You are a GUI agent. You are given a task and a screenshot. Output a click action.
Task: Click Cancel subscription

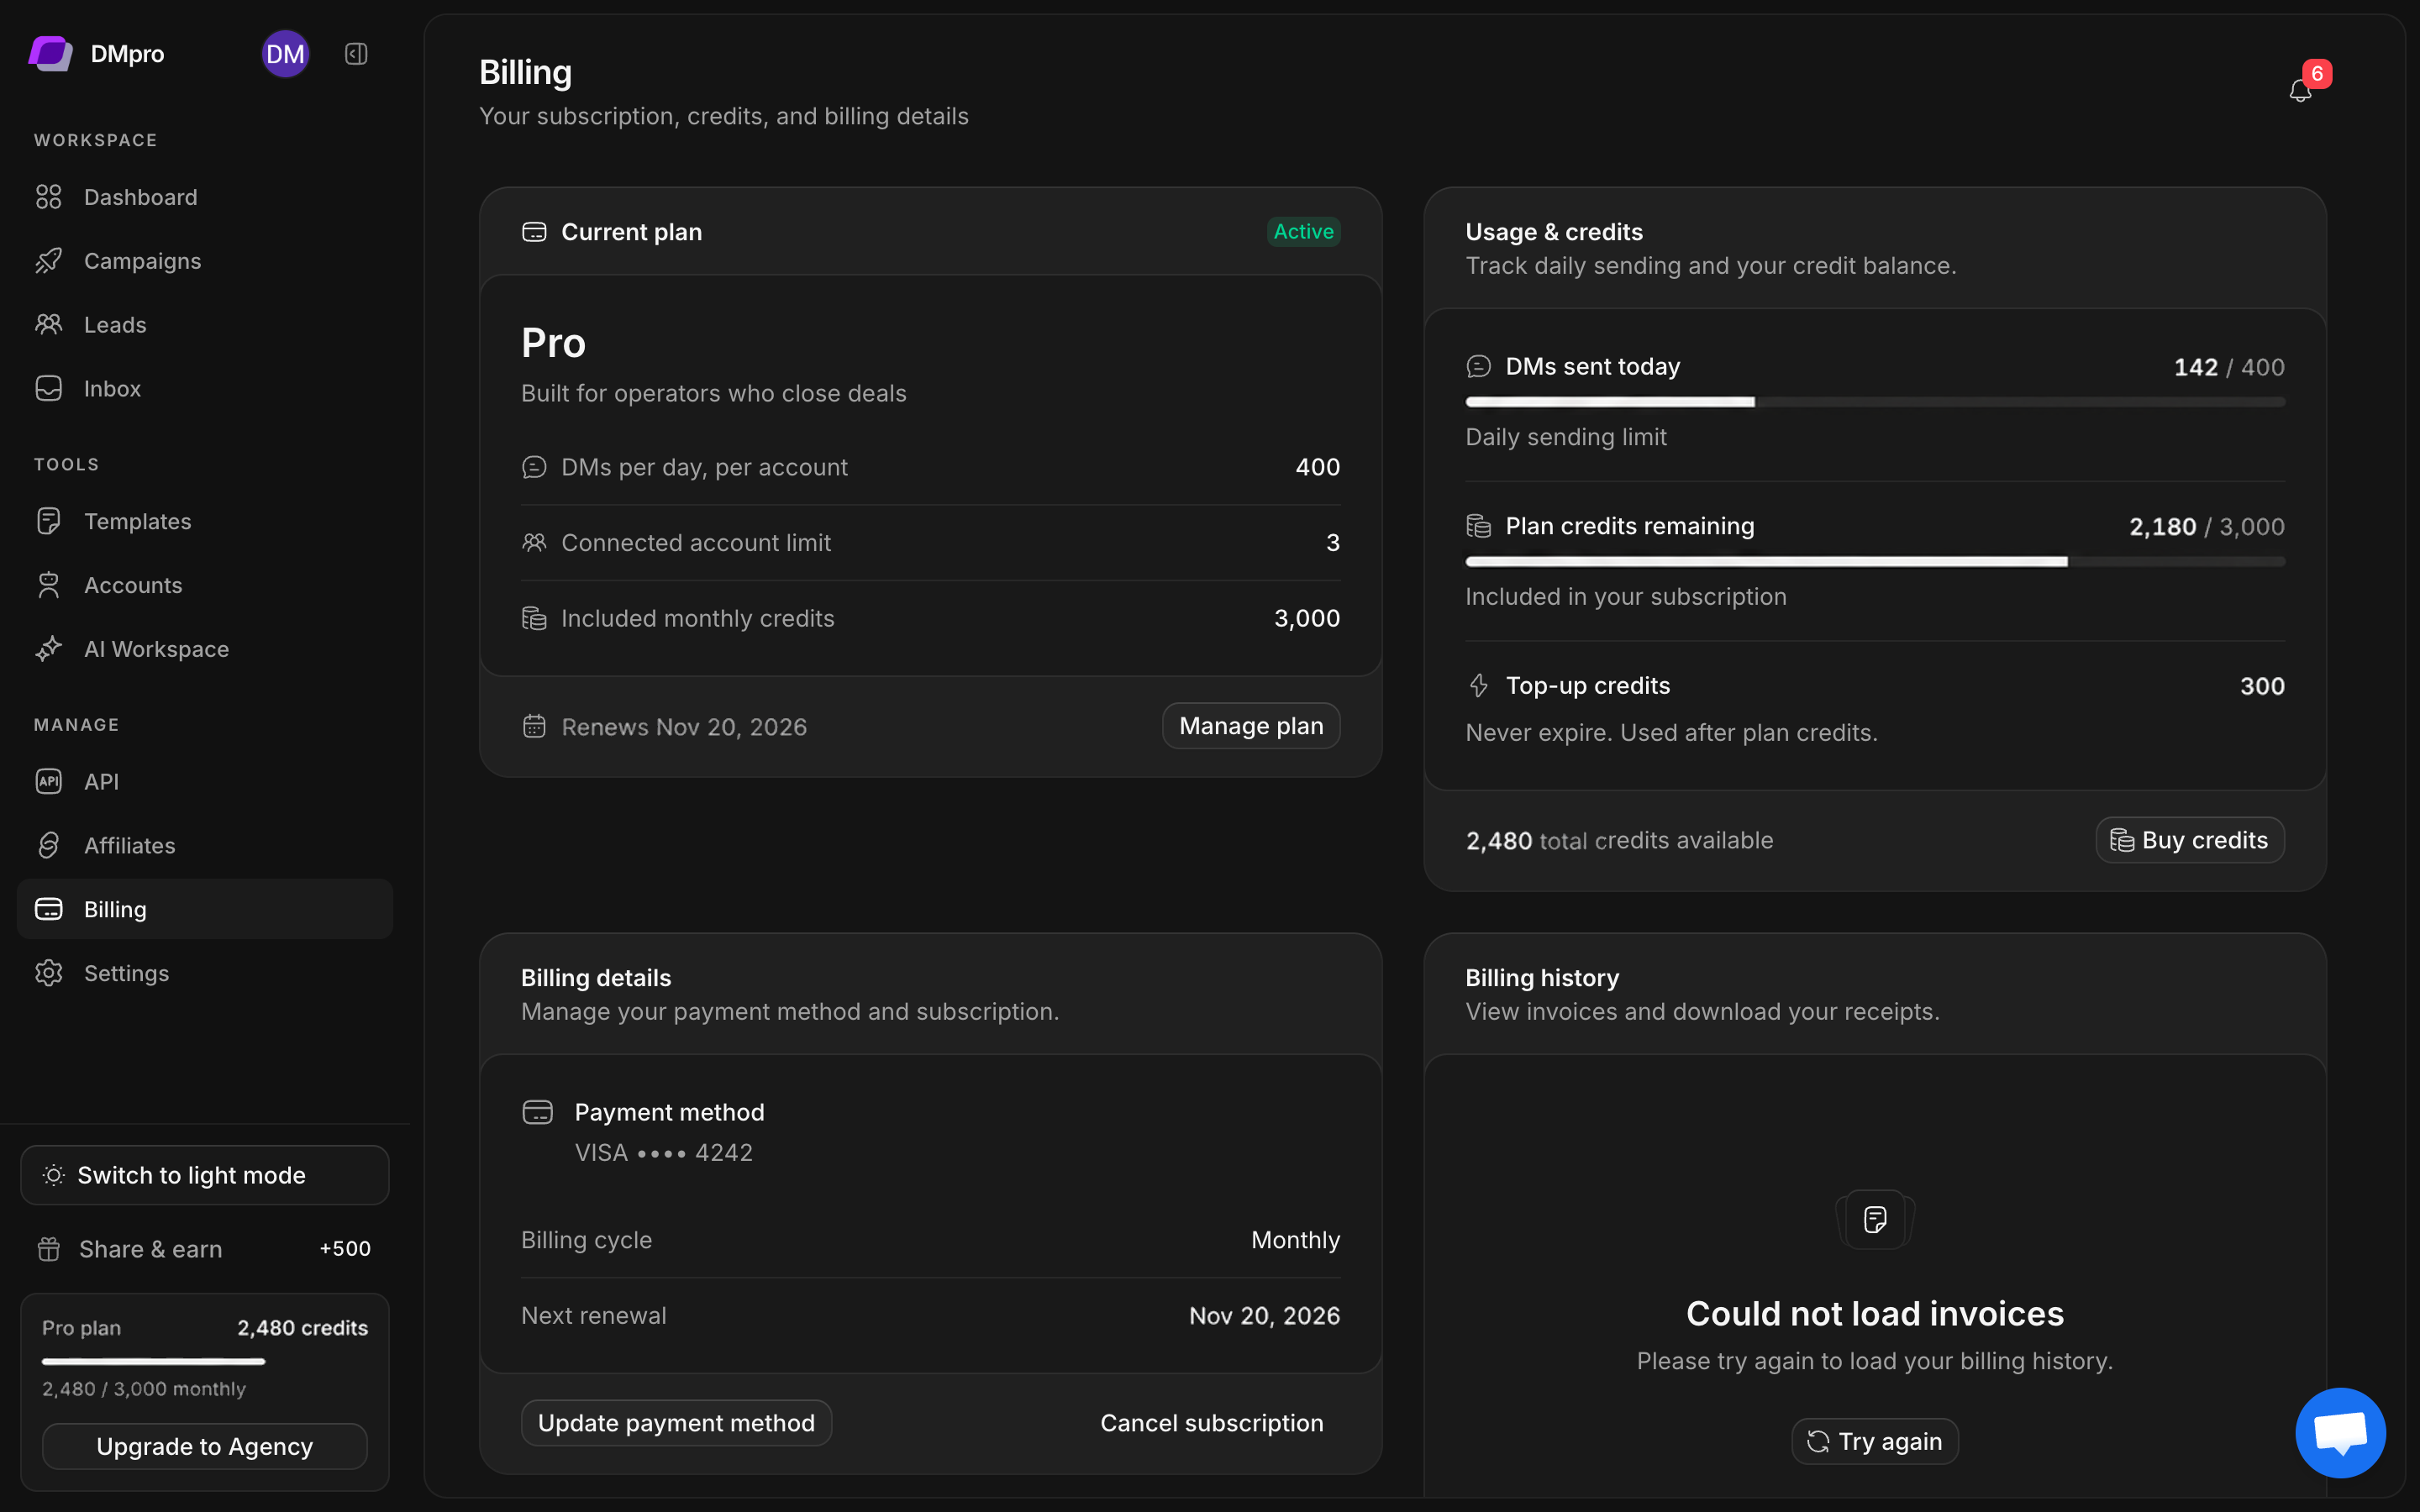(x=1212, y=1423)
